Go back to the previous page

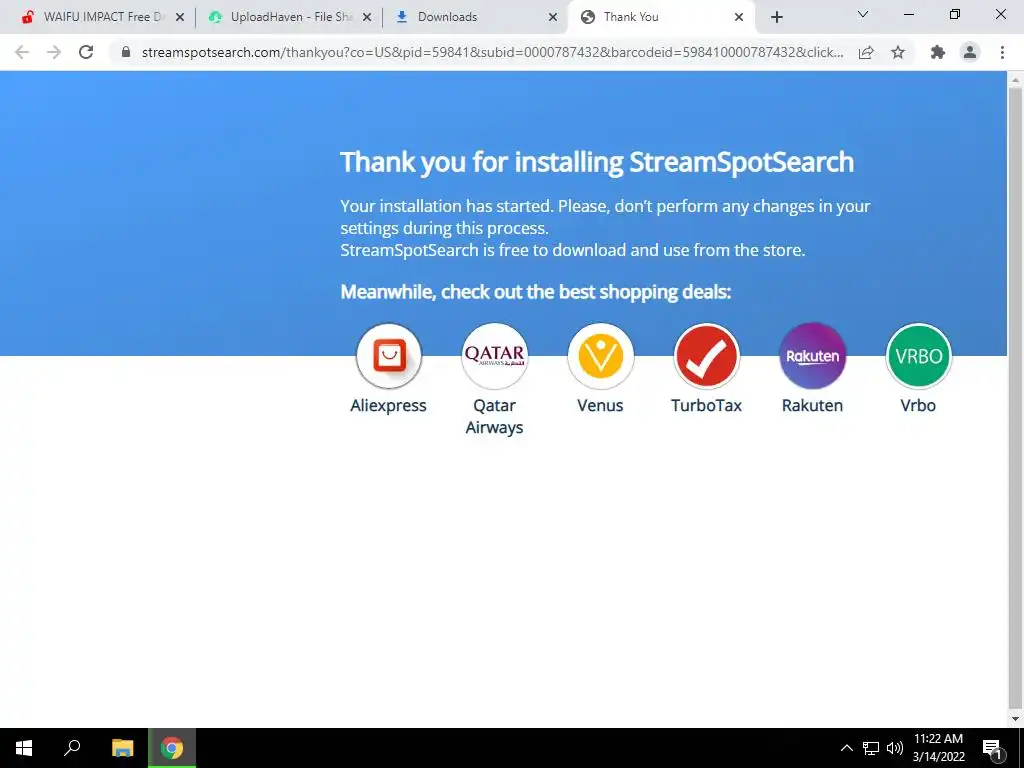pyautogui.click(x=22, y=52)
